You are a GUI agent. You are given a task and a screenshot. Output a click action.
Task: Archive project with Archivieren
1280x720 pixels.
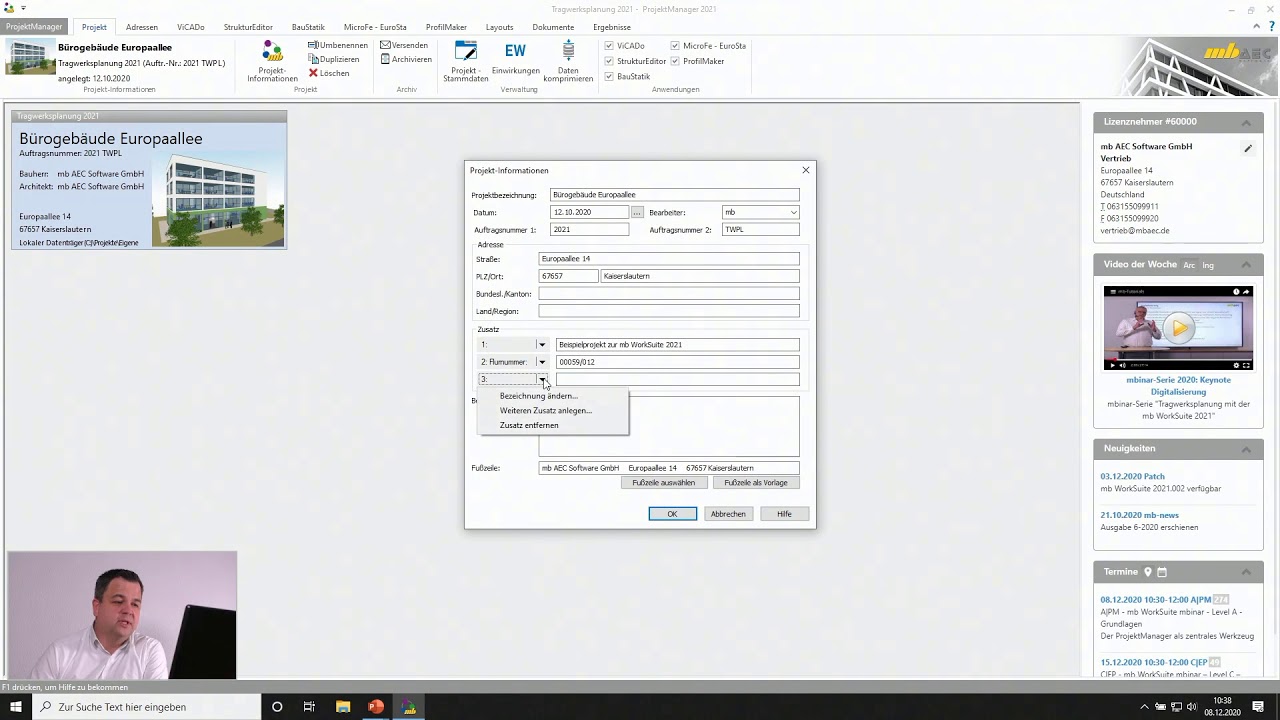(x=406, y=59)
